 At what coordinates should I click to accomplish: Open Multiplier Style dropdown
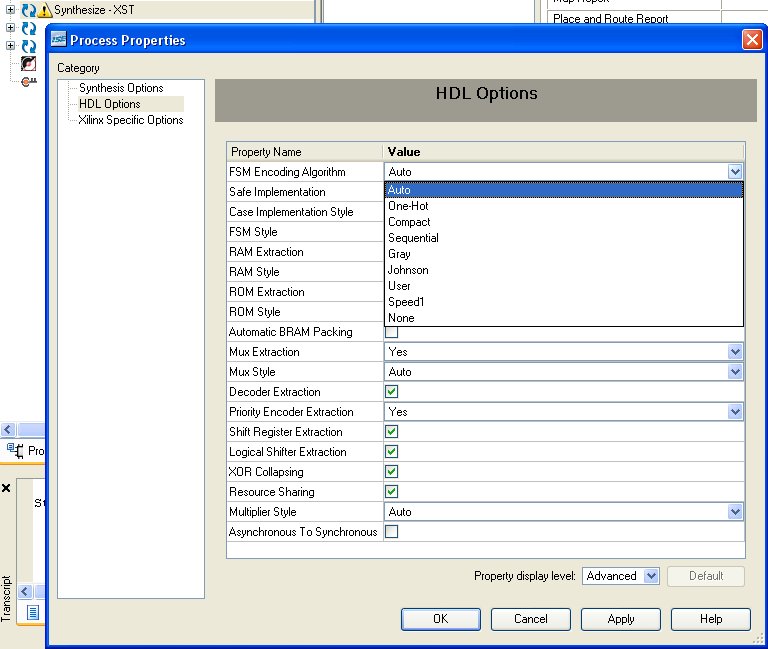(x=735, y=512)
